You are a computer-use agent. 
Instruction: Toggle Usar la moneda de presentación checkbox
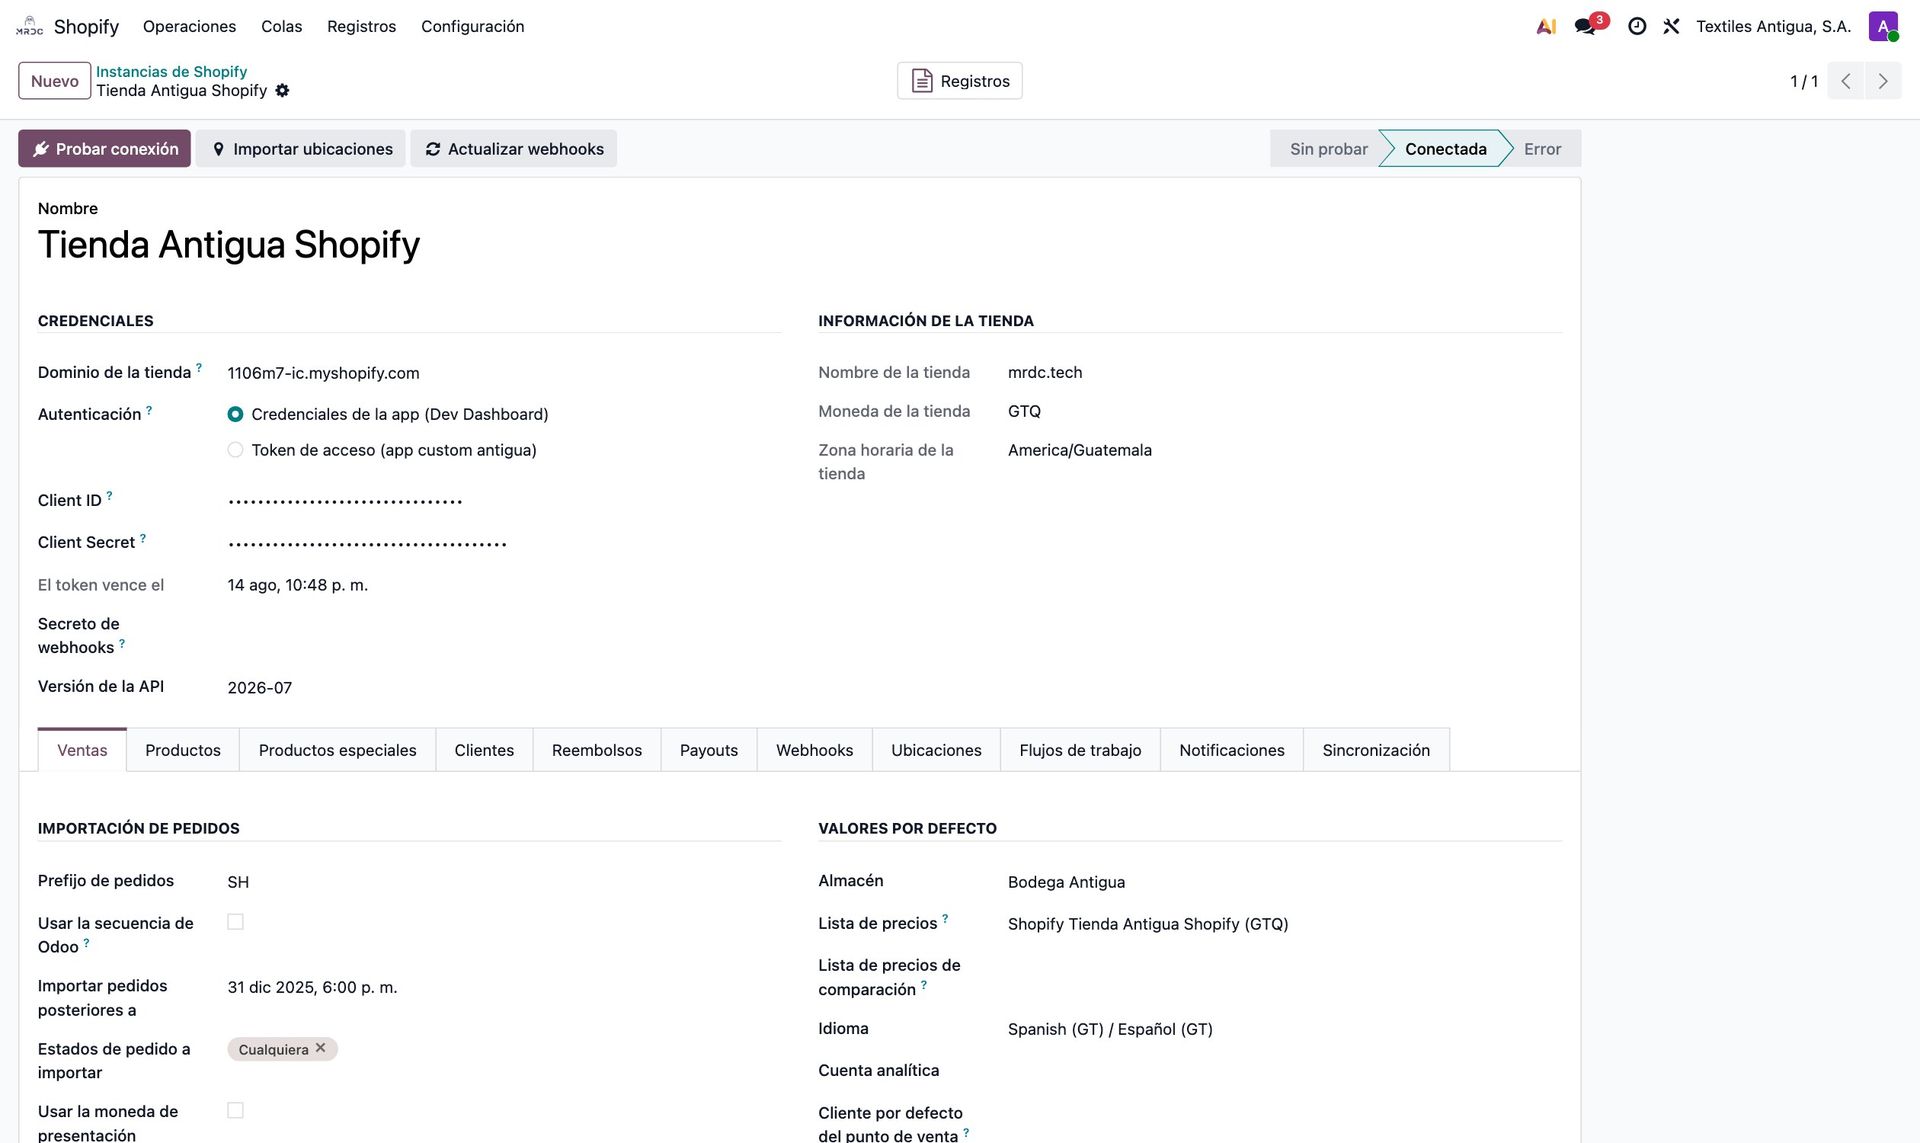[x=235, y=1110]
